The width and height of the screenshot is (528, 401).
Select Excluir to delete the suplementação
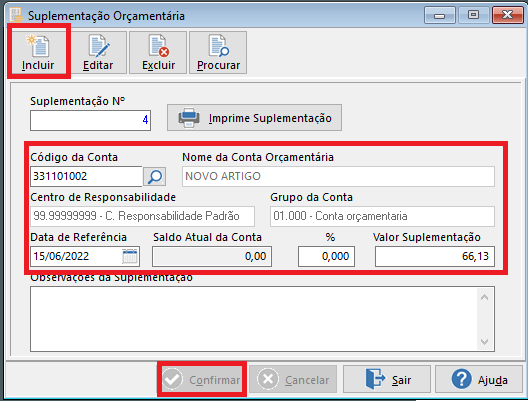158,53
